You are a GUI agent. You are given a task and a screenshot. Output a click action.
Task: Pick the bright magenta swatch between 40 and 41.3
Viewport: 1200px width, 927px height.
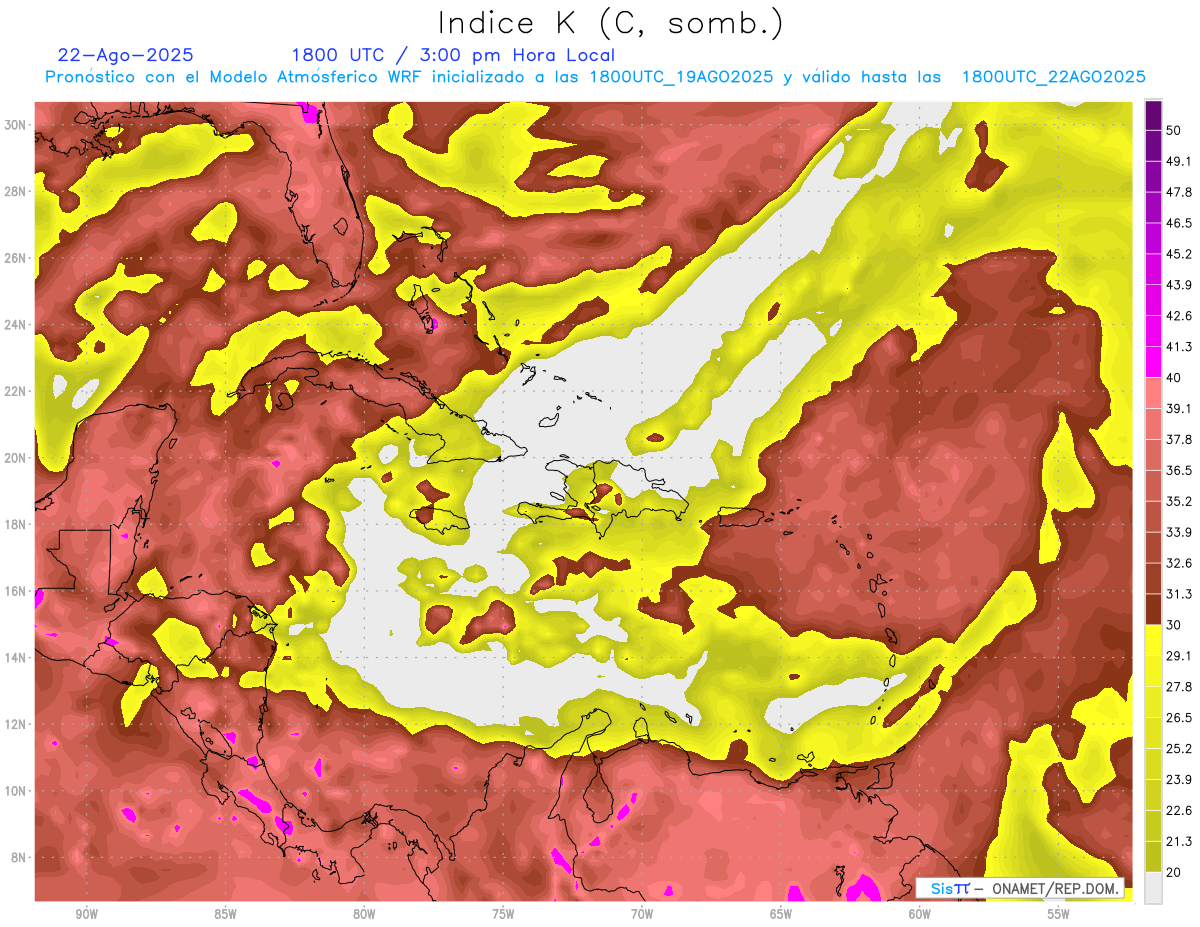pos(1153,363)
